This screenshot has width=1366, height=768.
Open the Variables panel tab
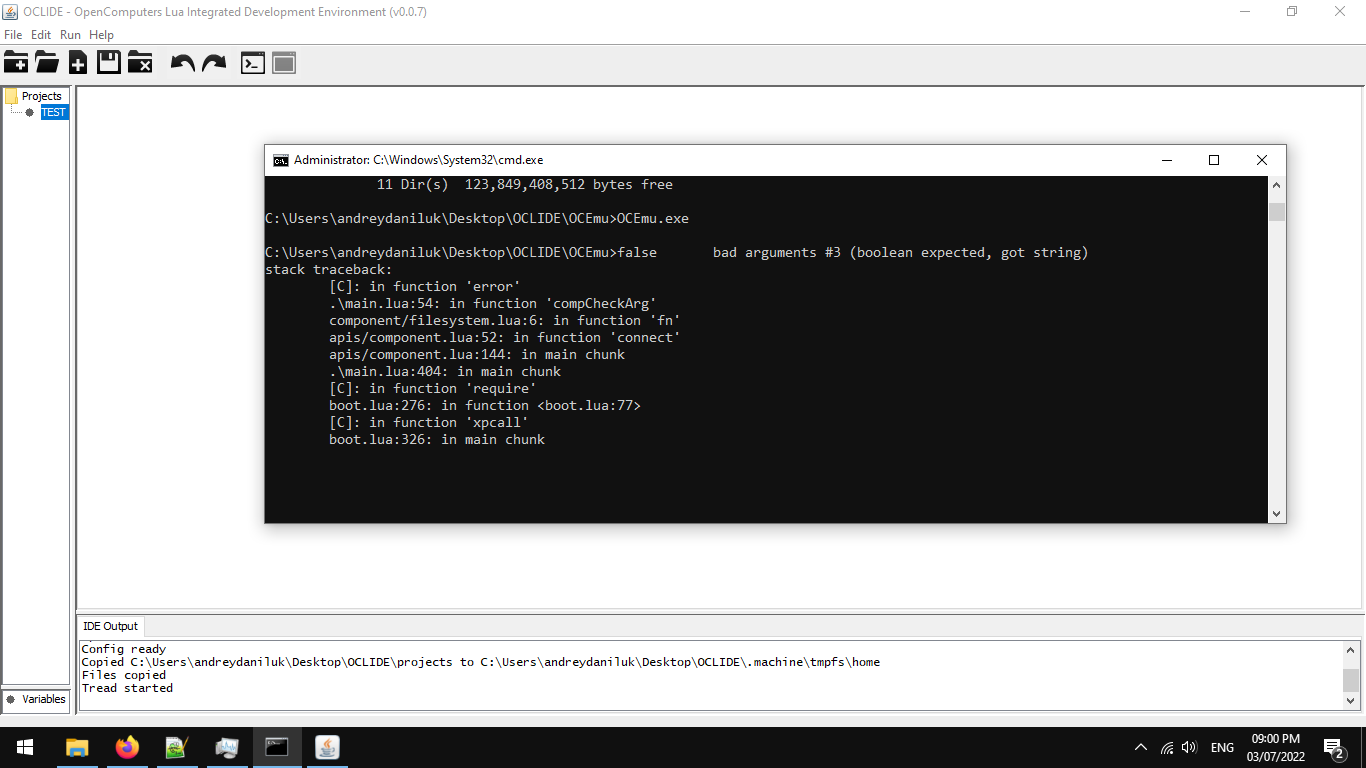click(x=36, y=699)
